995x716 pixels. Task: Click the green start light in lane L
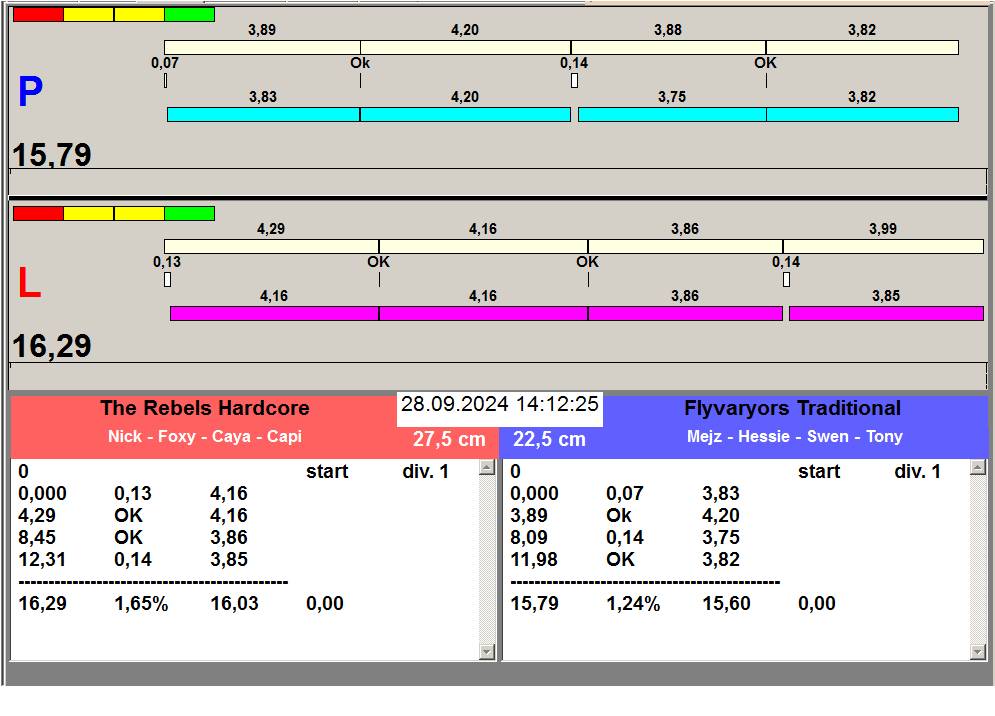point(189,214)
